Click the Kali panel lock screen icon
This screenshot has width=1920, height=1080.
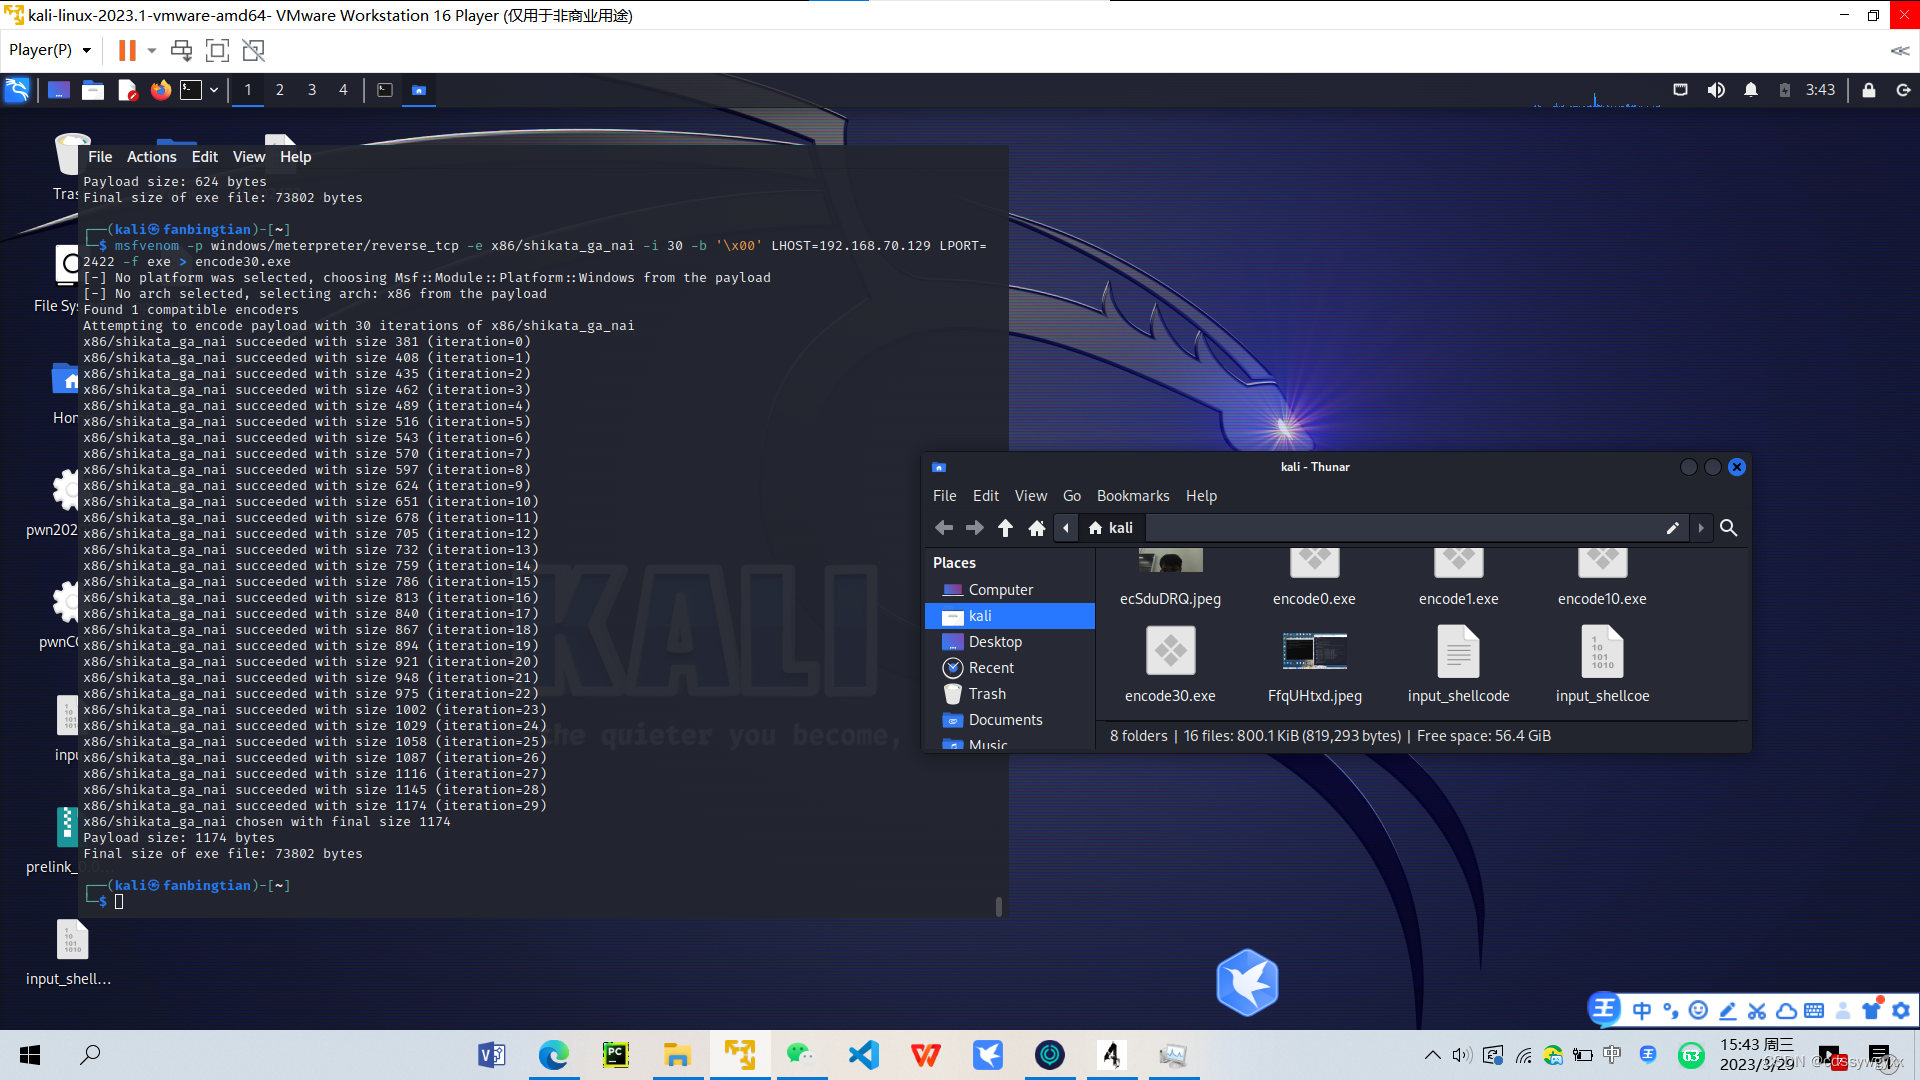click(1868, 90)
